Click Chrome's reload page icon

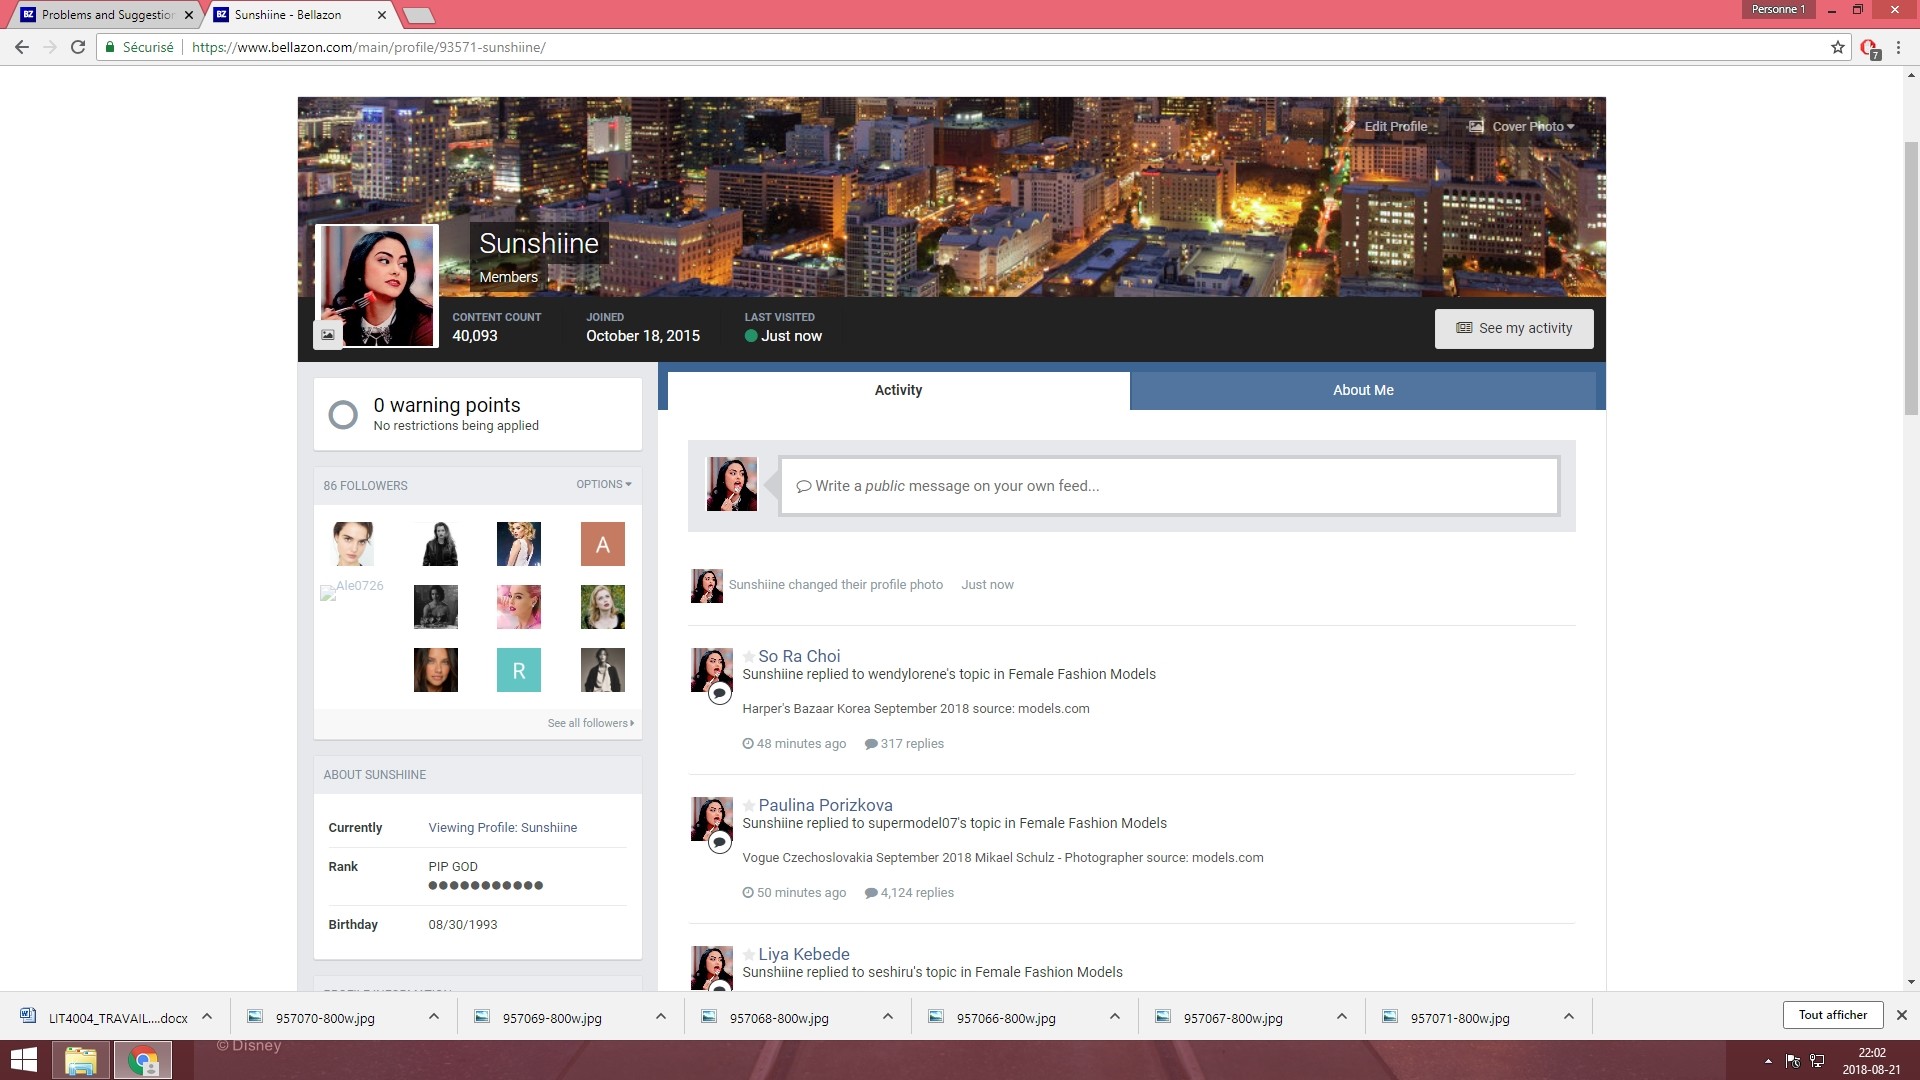click(78, 47)
